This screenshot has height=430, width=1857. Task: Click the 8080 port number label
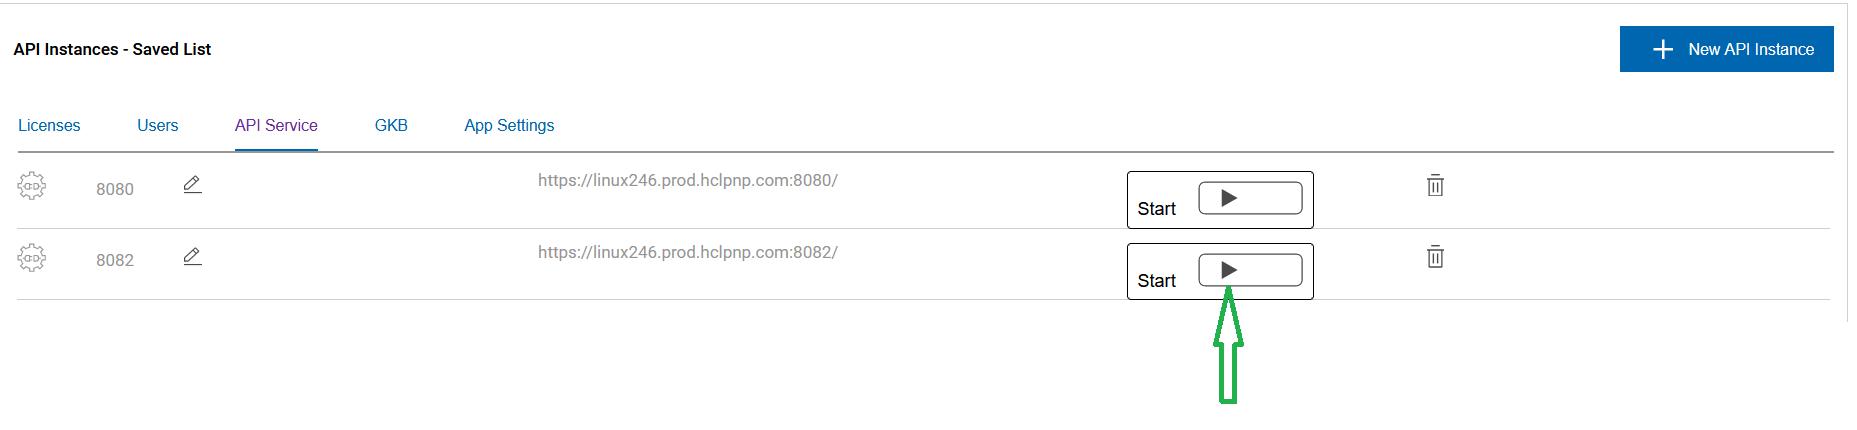point(115,189)
